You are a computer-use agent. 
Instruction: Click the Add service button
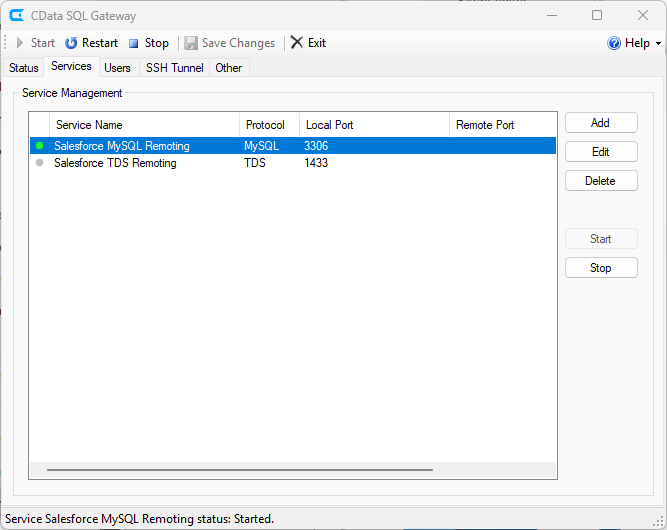coord(600,123)
